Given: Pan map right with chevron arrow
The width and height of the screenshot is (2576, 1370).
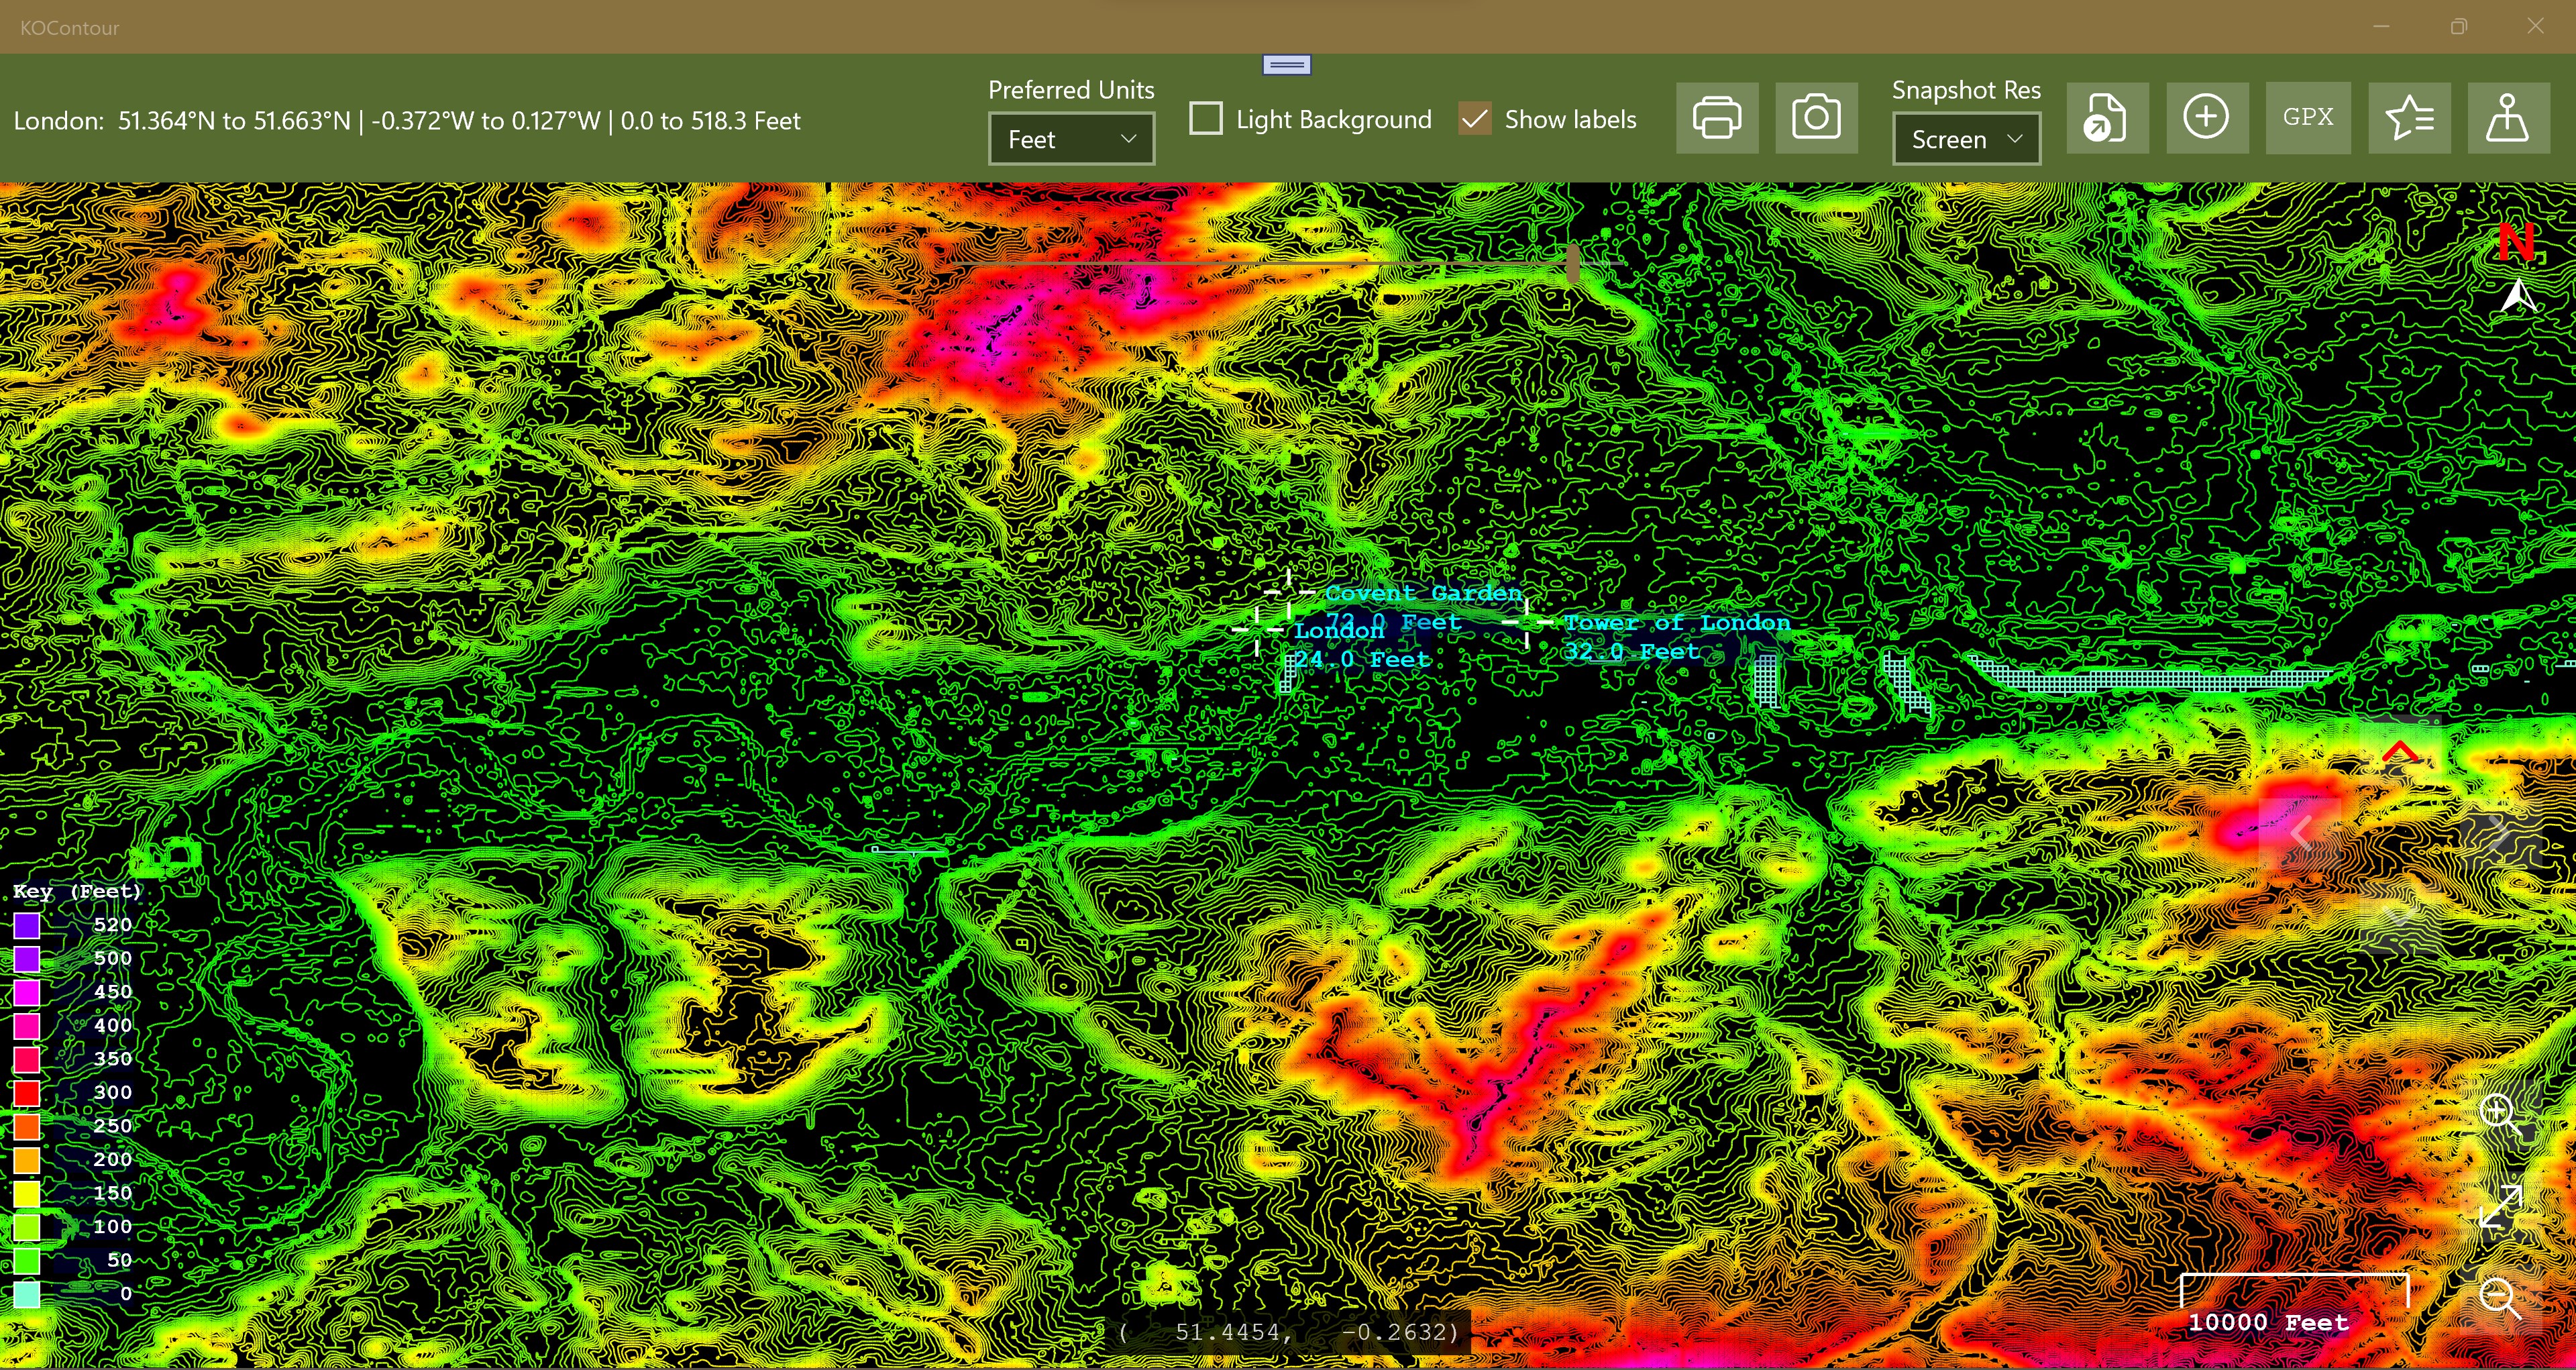Looking at the screenshot, I should (x=2497, y=832).
